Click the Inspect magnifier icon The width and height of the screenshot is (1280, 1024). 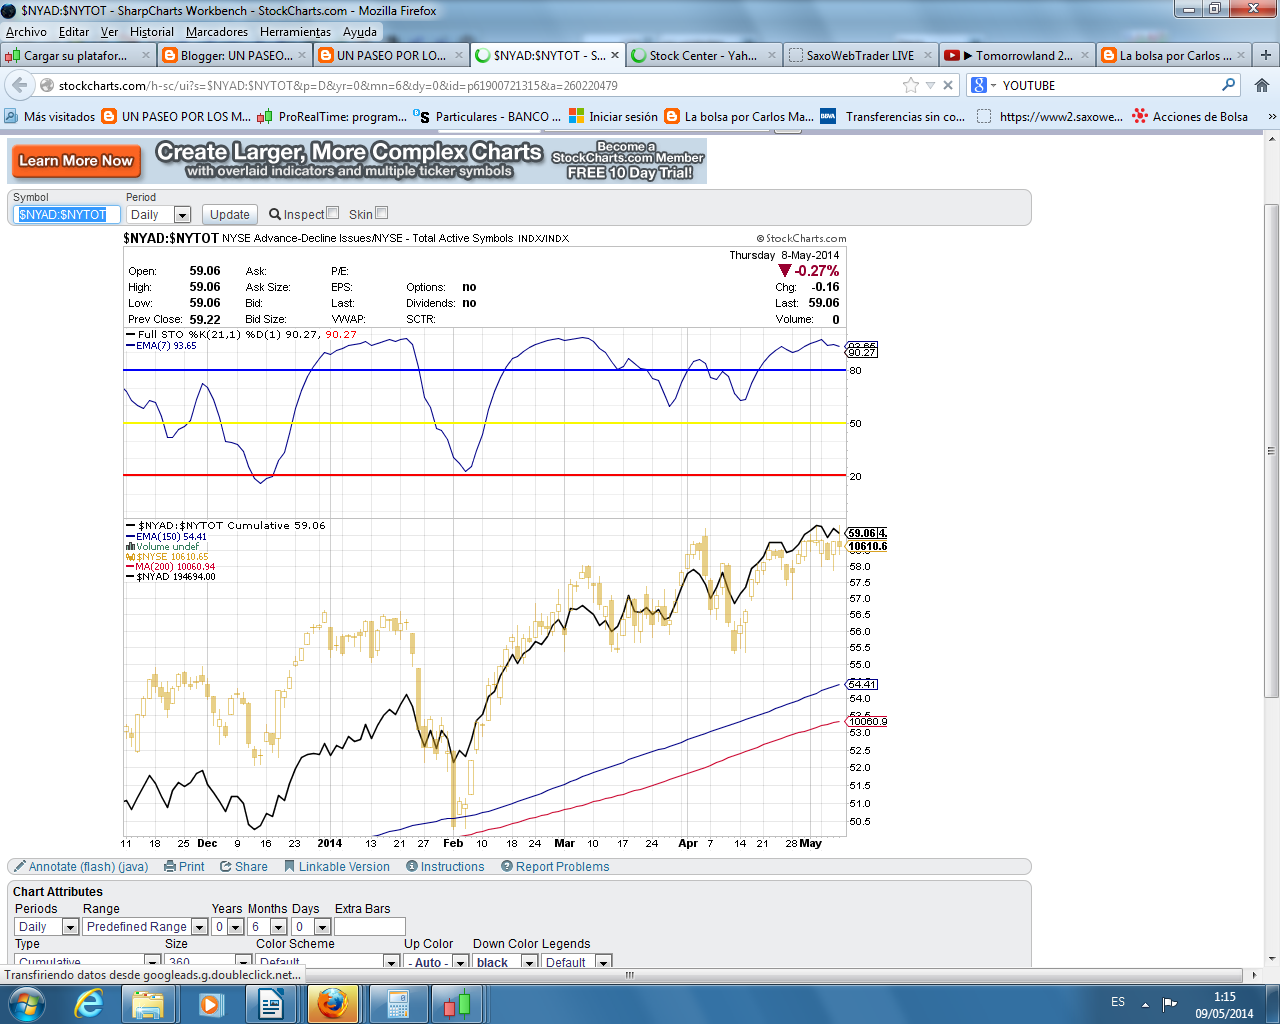pos(275,214)
